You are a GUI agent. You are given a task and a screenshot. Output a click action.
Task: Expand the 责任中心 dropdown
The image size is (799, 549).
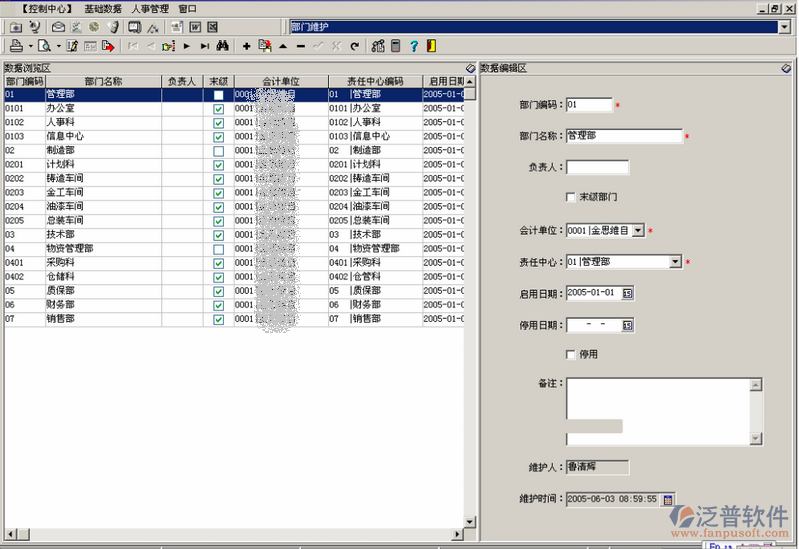pos(675,262)
